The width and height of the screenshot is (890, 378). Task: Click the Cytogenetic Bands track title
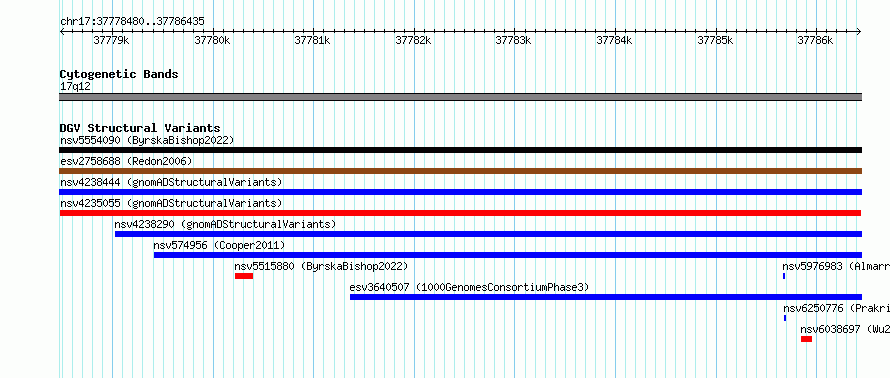click(119, 74)
